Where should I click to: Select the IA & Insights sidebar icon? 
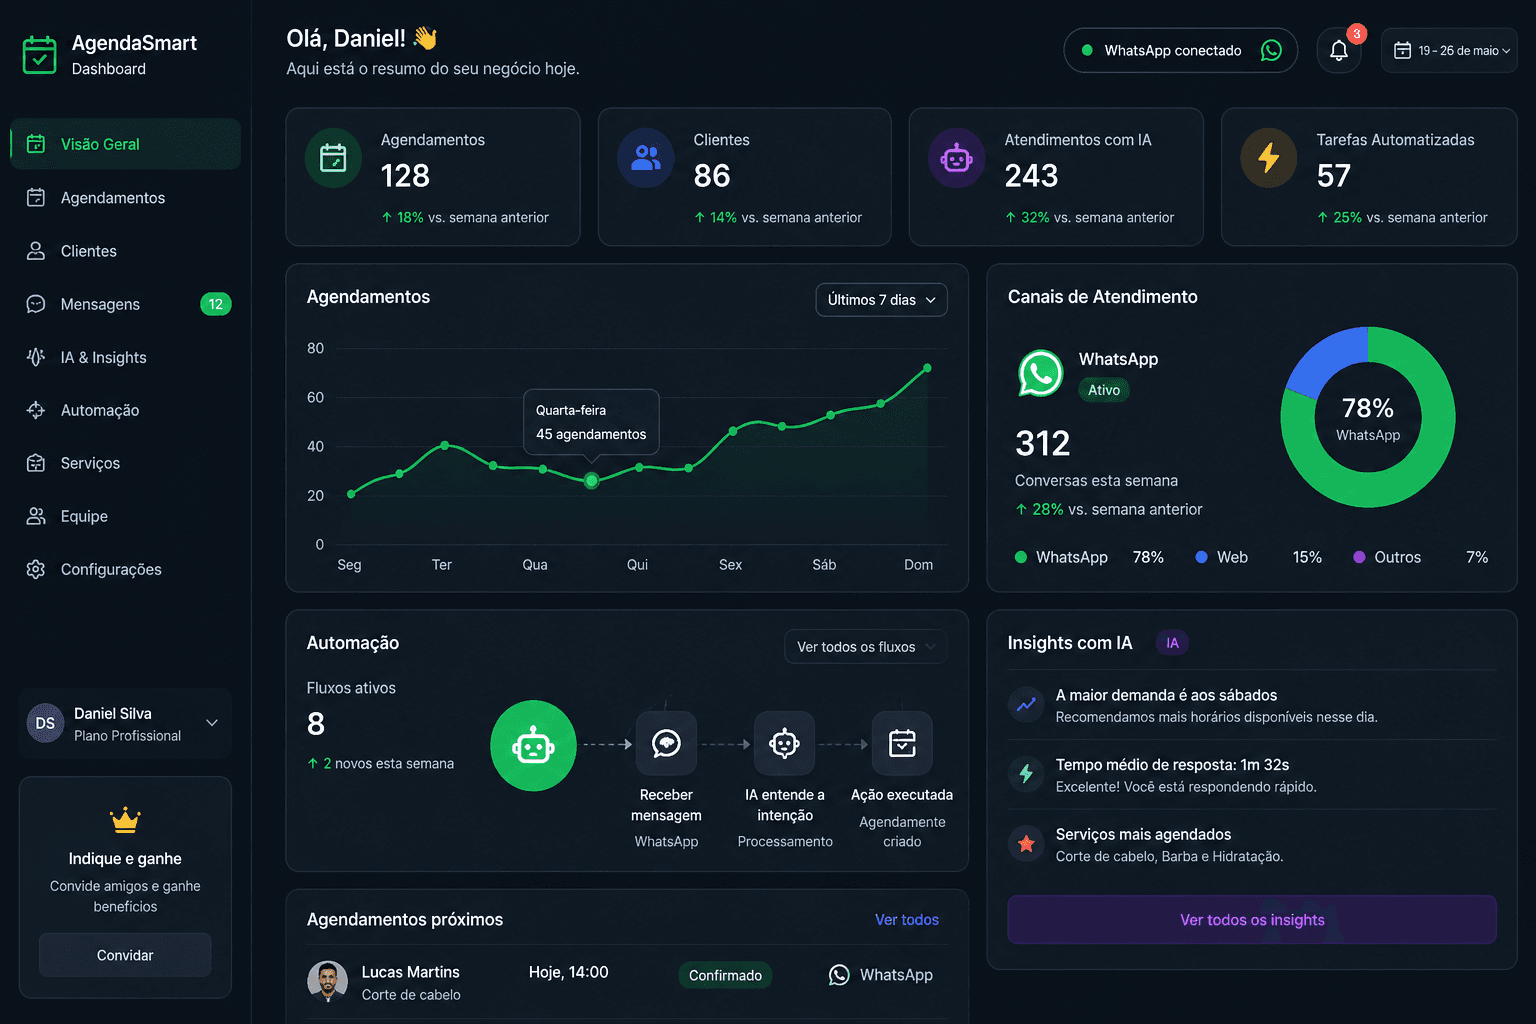click(36, 357)
